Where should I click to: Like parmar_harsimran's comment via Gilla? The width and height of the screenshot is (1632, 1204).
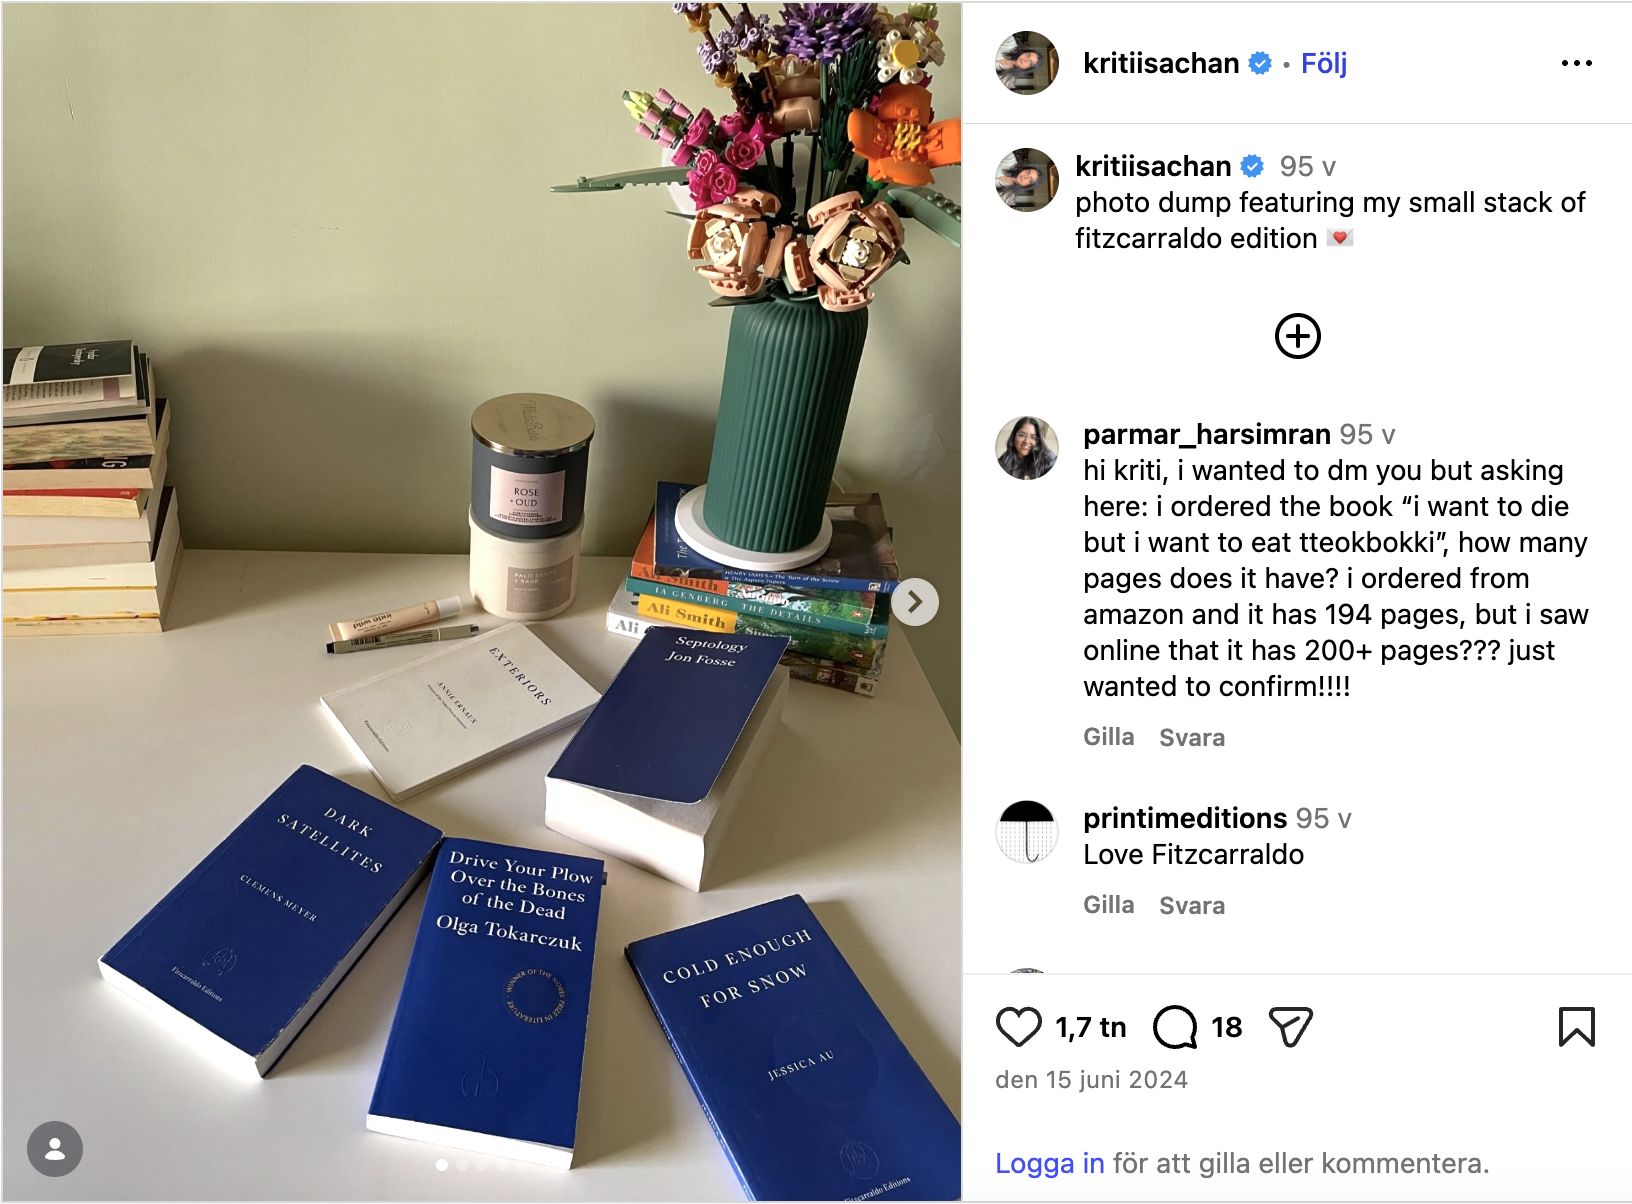coord(1109,737)
